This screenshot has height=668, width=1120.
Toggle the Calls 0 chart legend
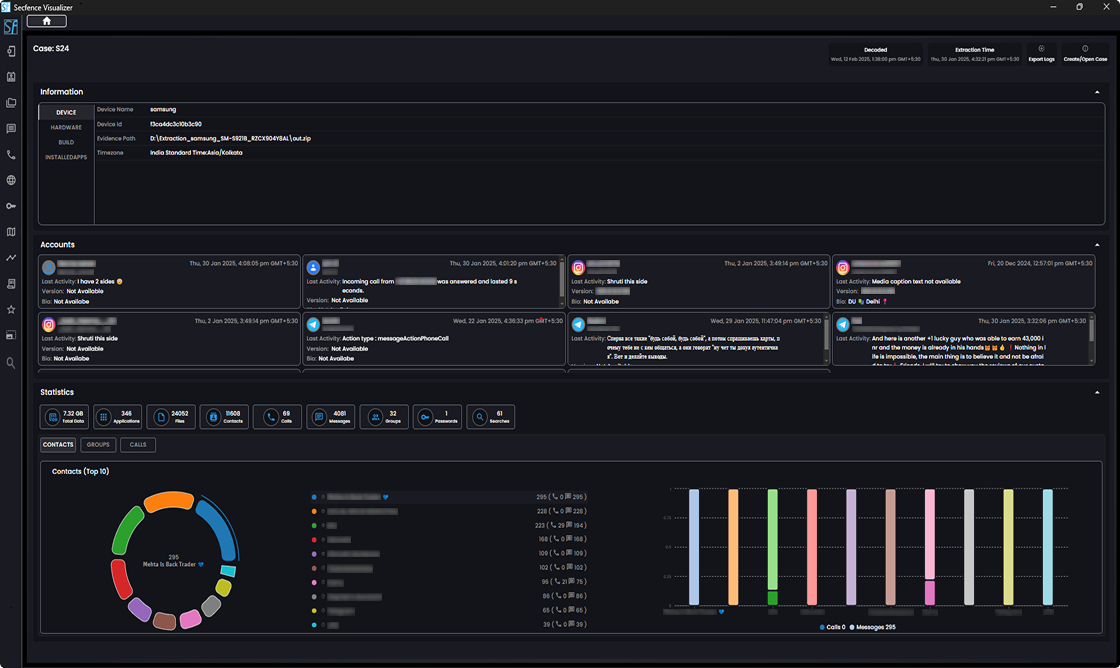coord(832,627)
